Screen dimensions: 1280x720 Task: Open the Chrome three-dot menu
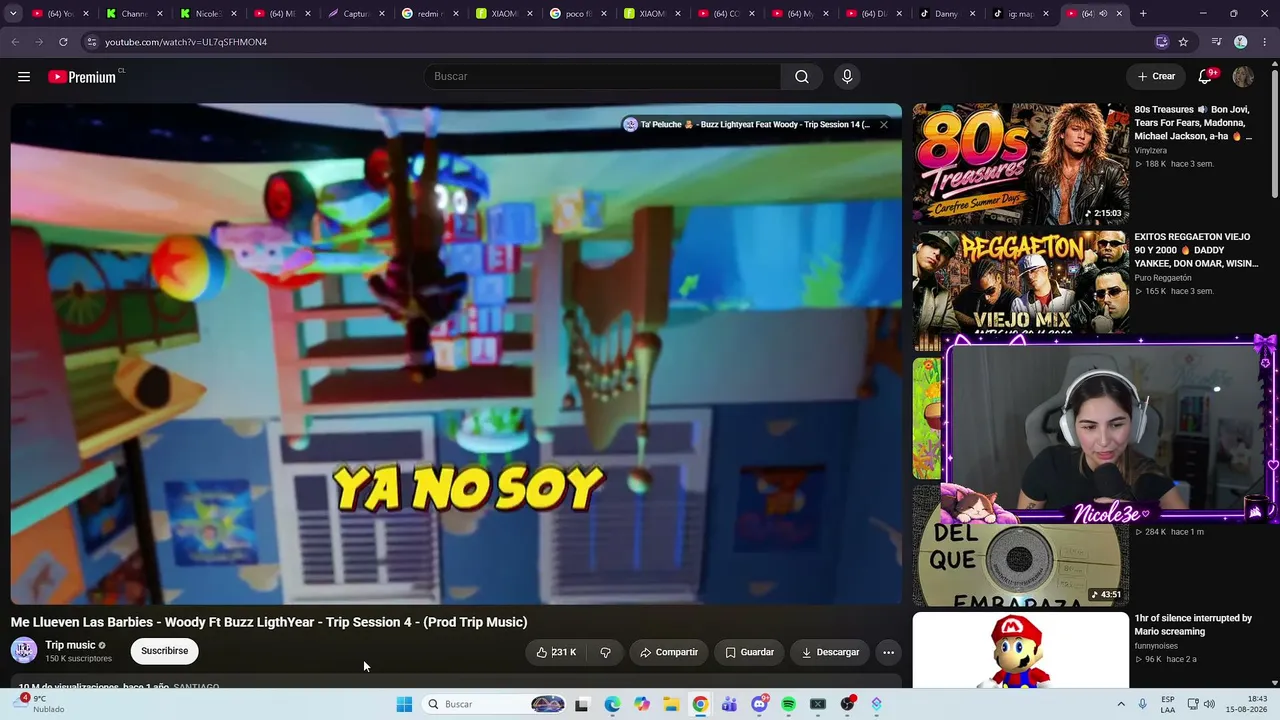[1264, 42]
